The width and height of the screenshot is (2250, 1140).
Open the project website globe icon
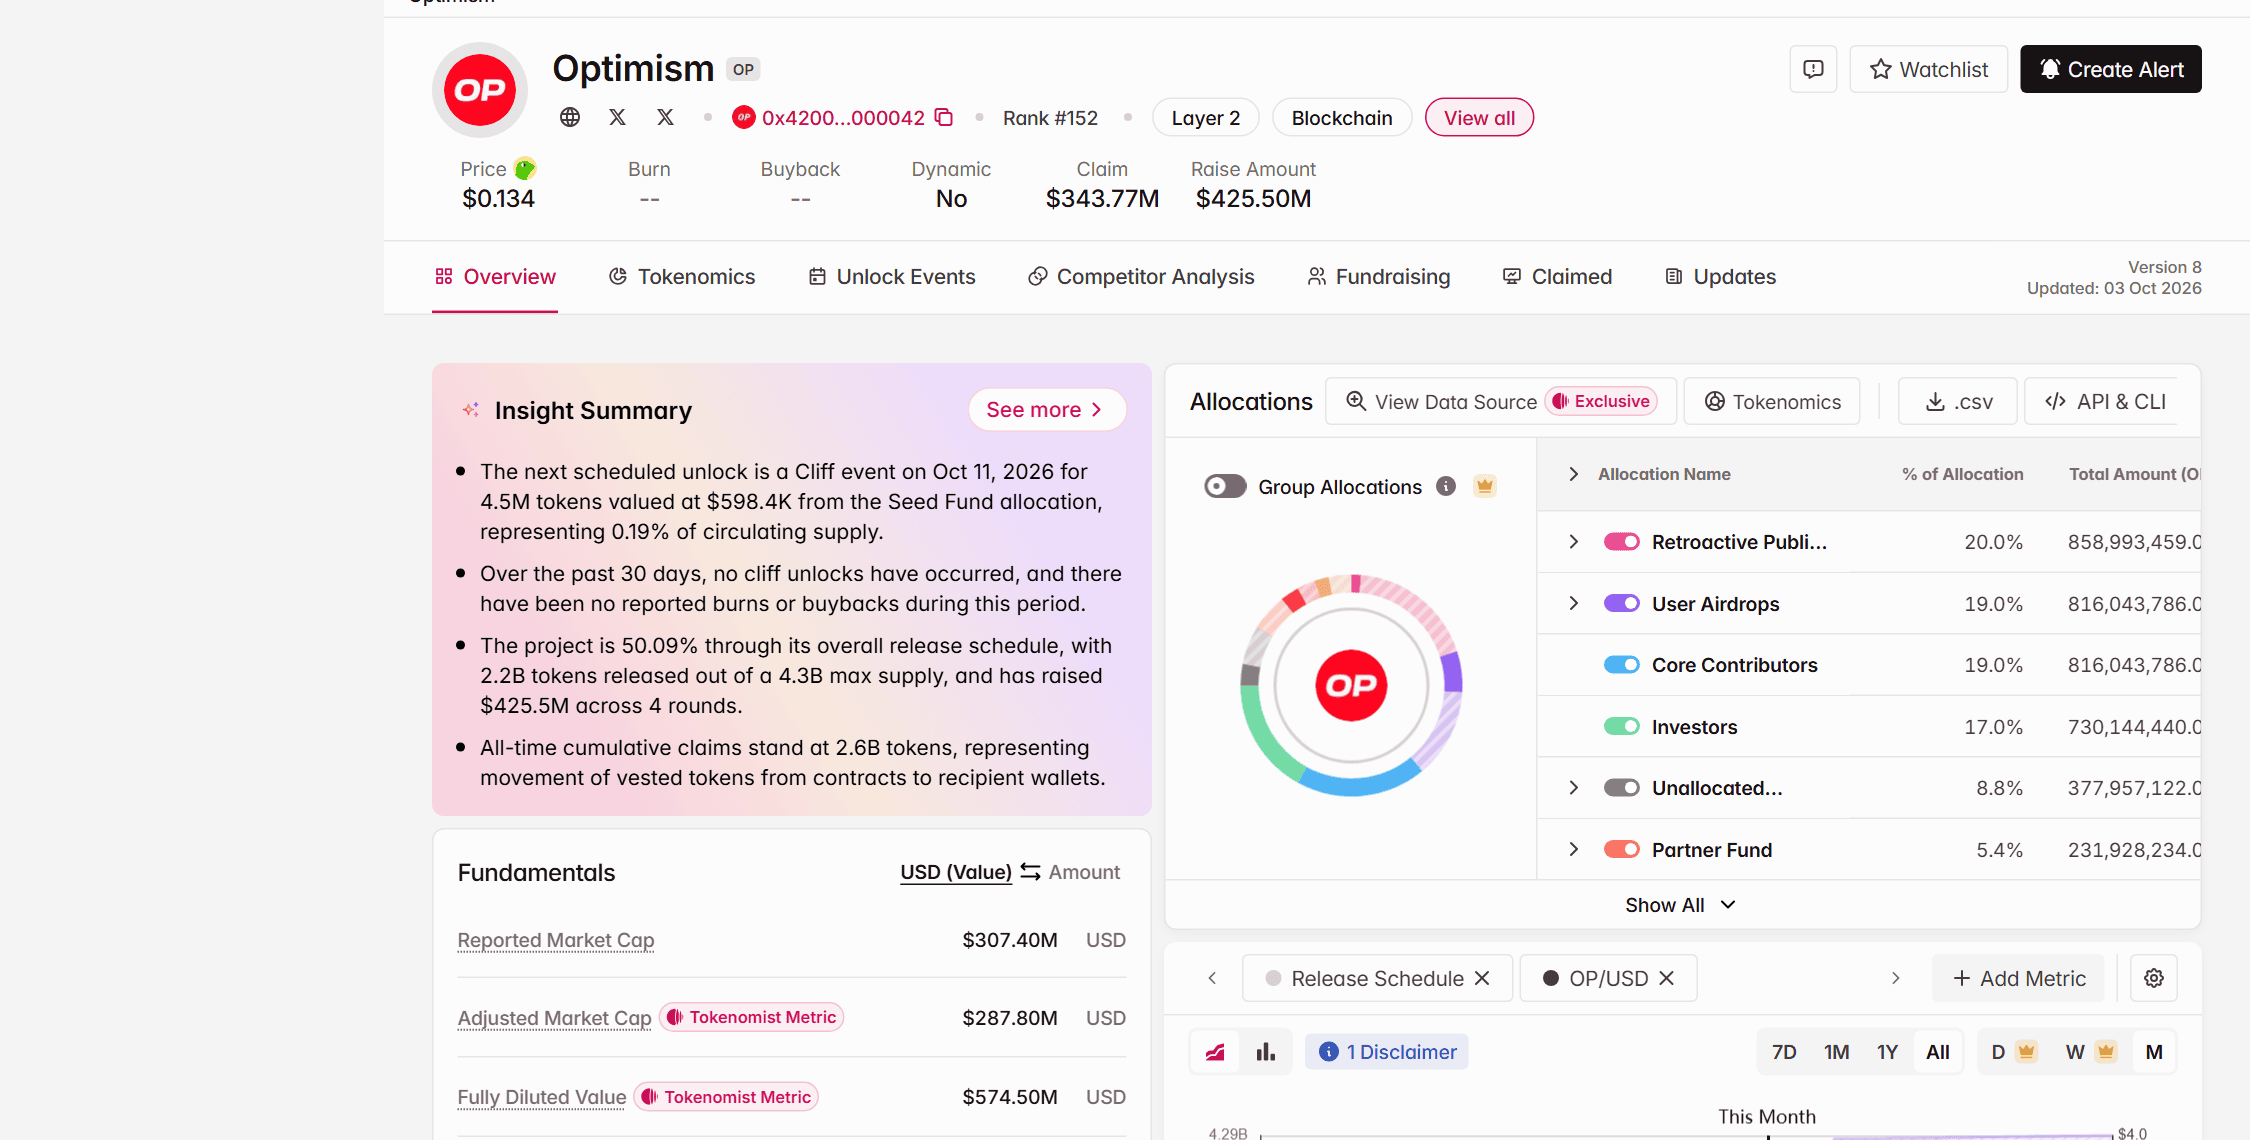coord(570,118)
